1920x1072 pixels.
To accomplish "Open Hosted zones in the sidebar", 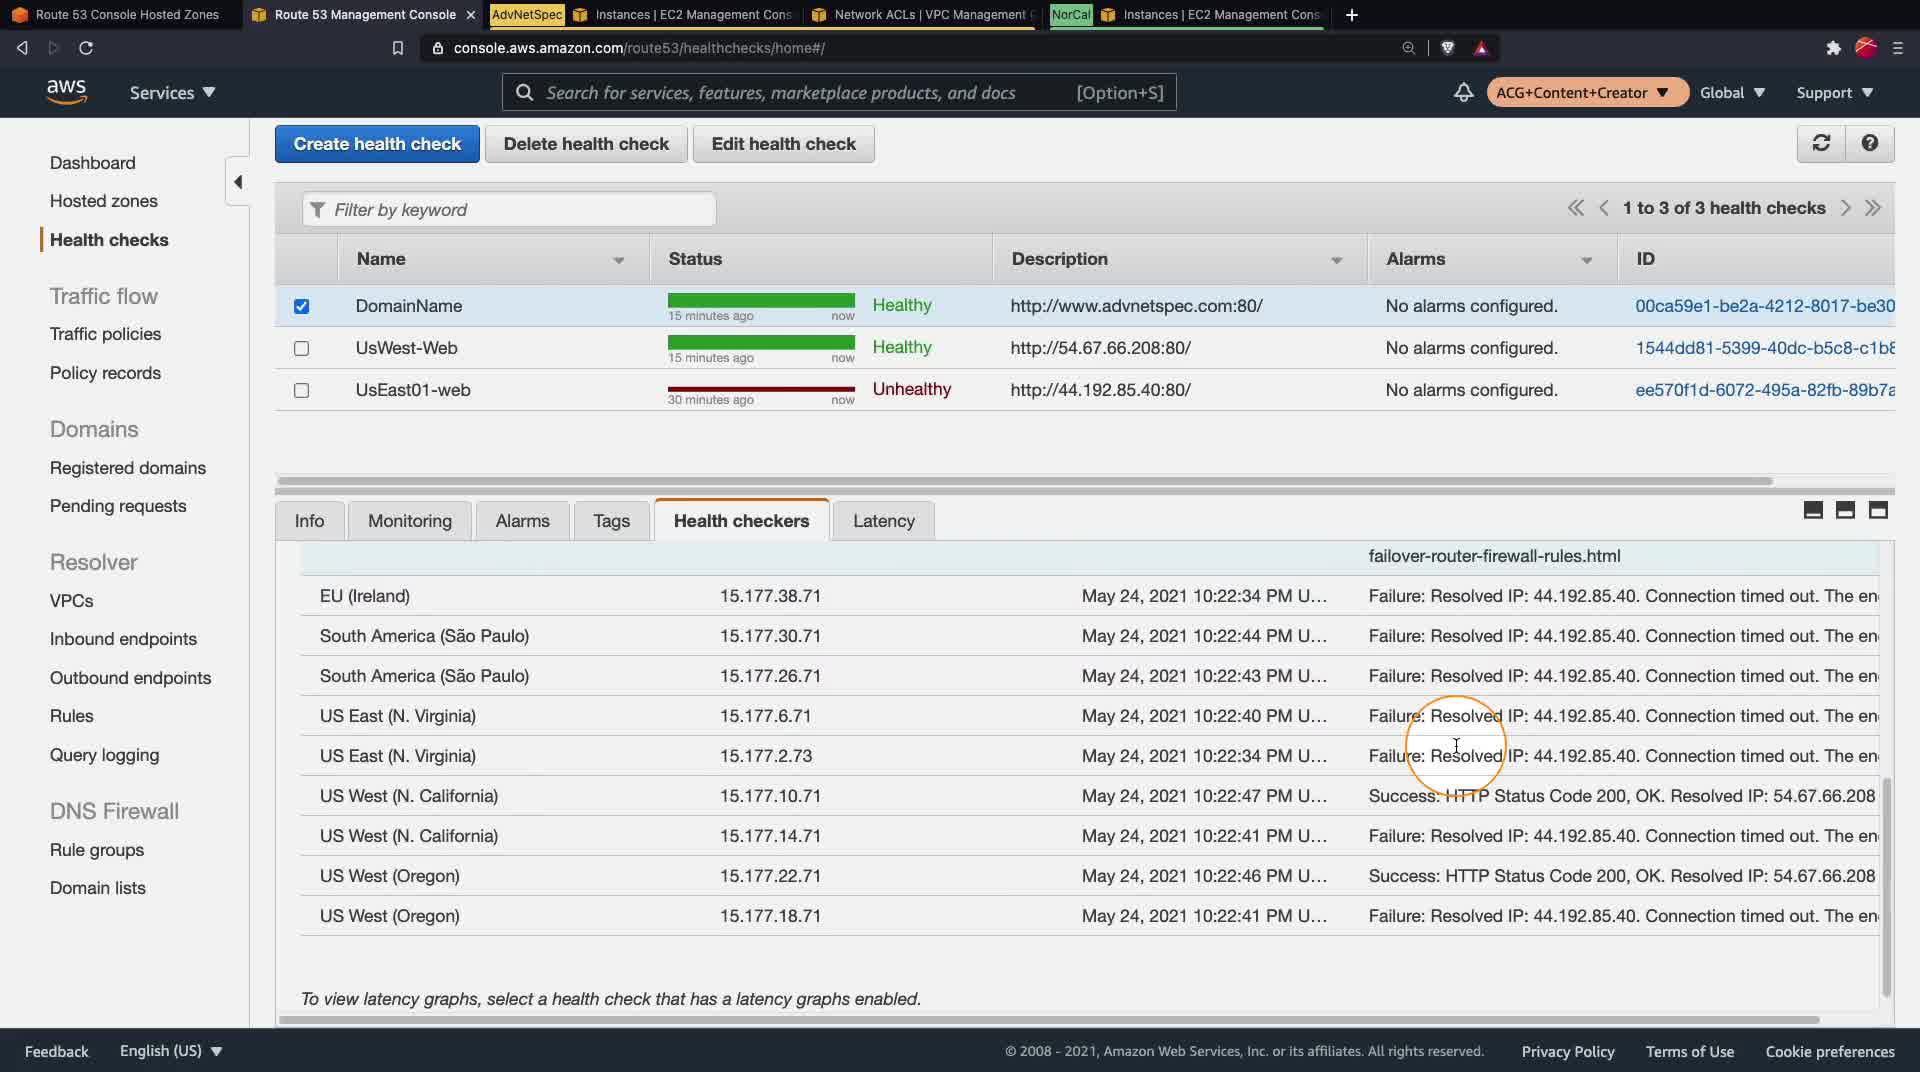I will pos(104,201).
